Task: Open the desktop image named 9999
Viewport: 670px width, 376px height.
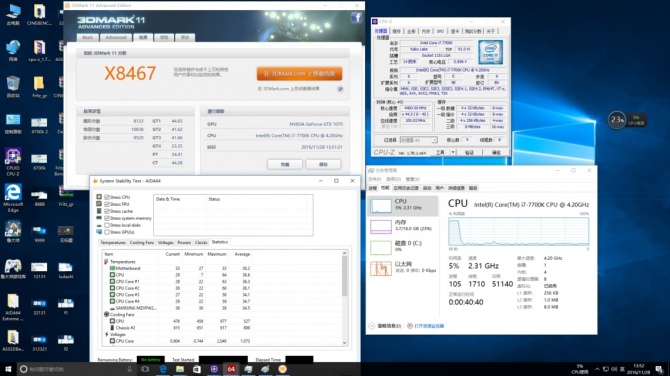Action: (x=39, y=234)
